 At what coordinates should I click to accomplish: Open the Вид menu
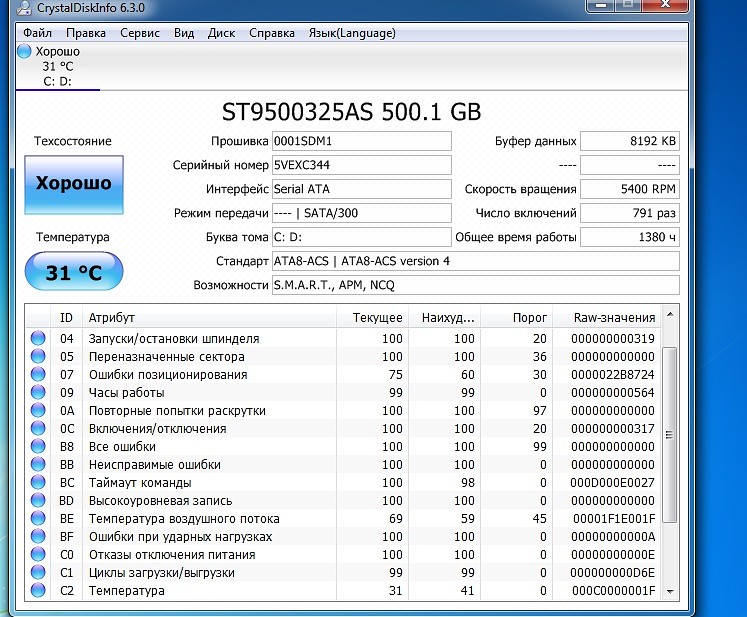click(184, 33)
